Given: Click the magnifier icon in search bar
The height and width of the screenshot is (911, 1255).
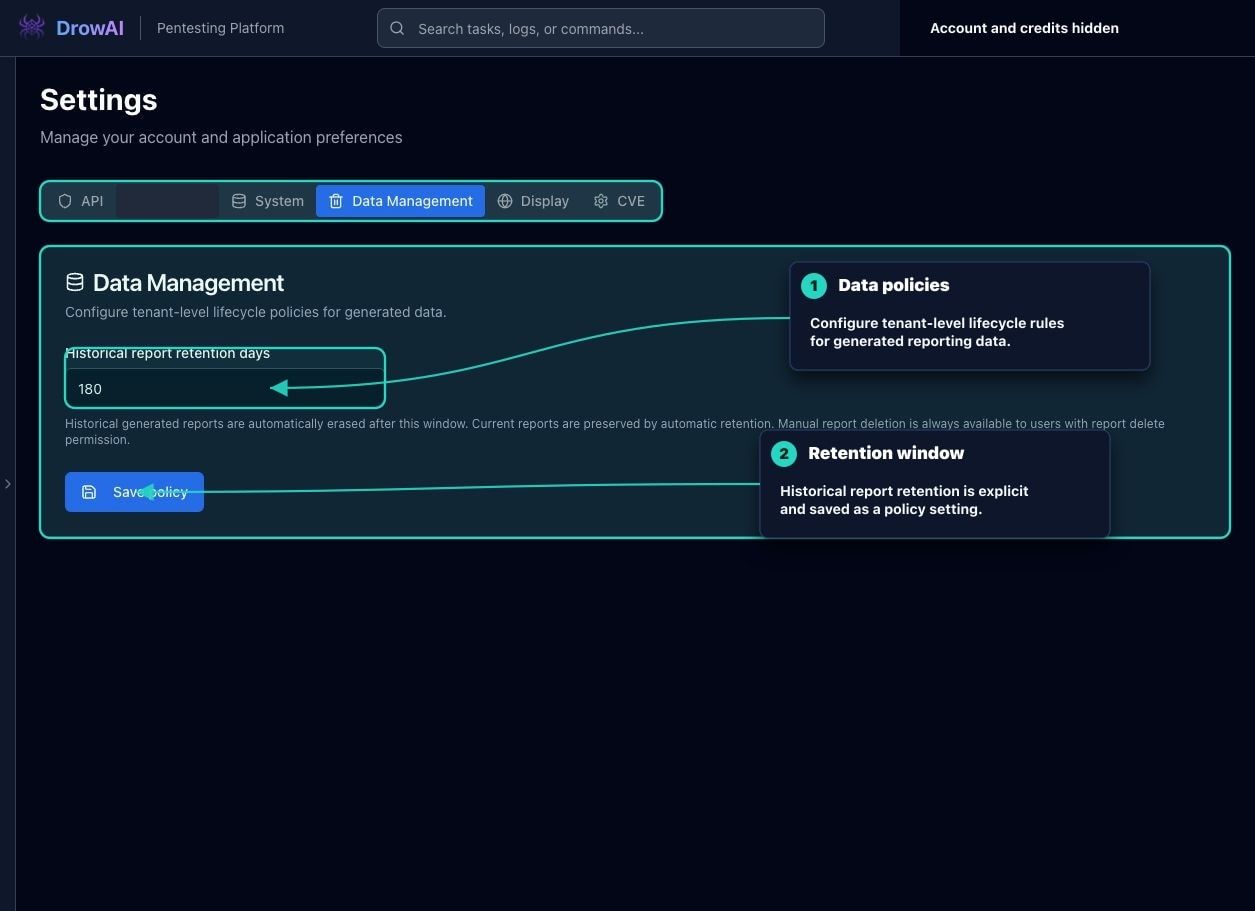Looking at the screenshot, I should point(397,28).
